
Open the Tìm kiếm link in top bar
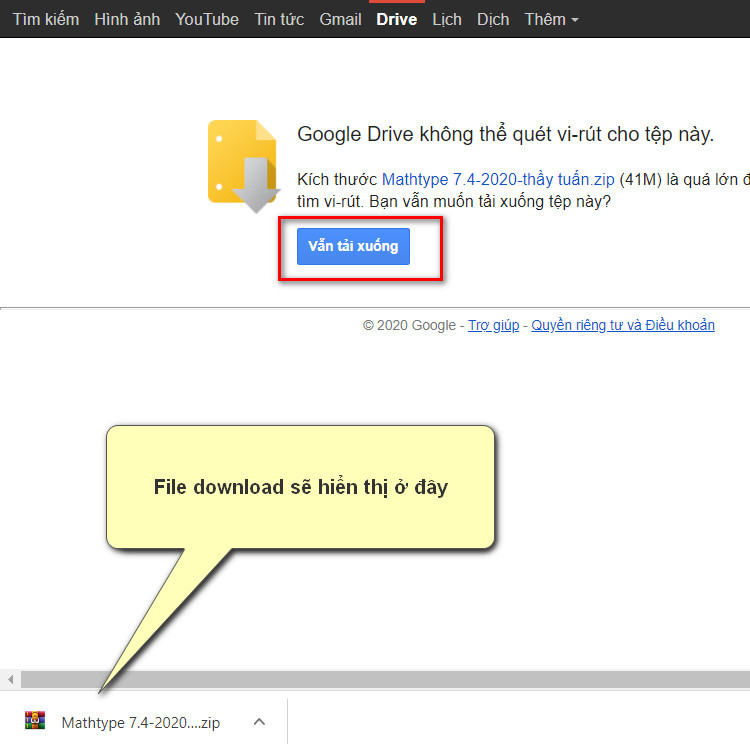click(46, 19)
